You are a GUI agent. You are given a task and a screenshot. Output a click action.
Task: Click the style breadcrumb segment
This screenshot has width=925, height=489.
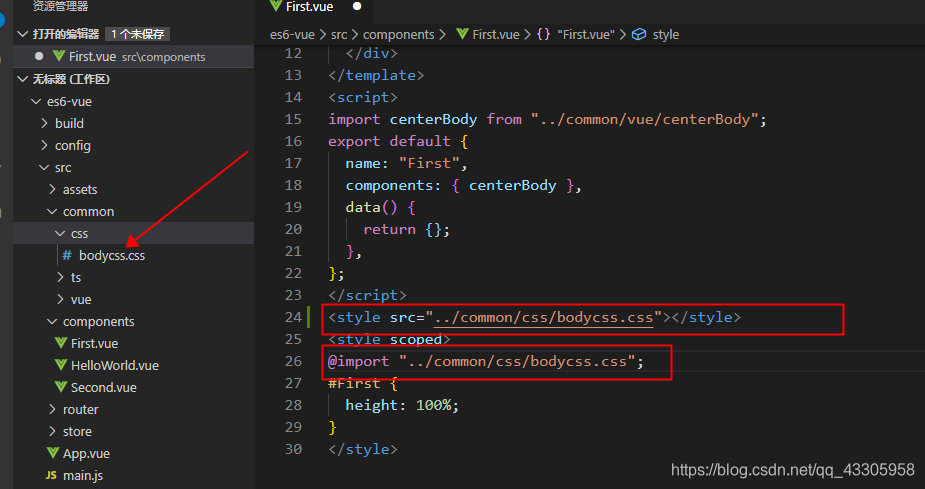pos(665,34)
